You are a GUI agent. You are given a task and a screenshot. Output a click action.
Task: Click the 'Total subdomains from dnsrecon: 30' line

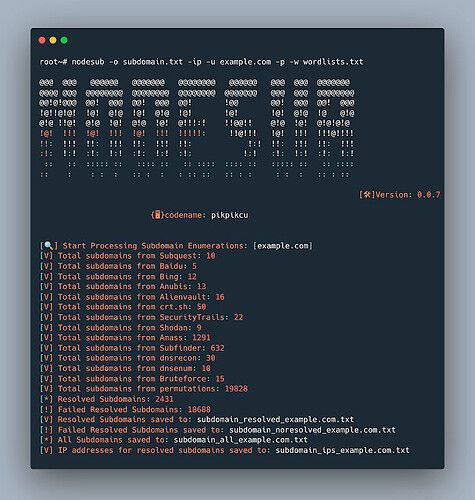[x=128, y=358]
